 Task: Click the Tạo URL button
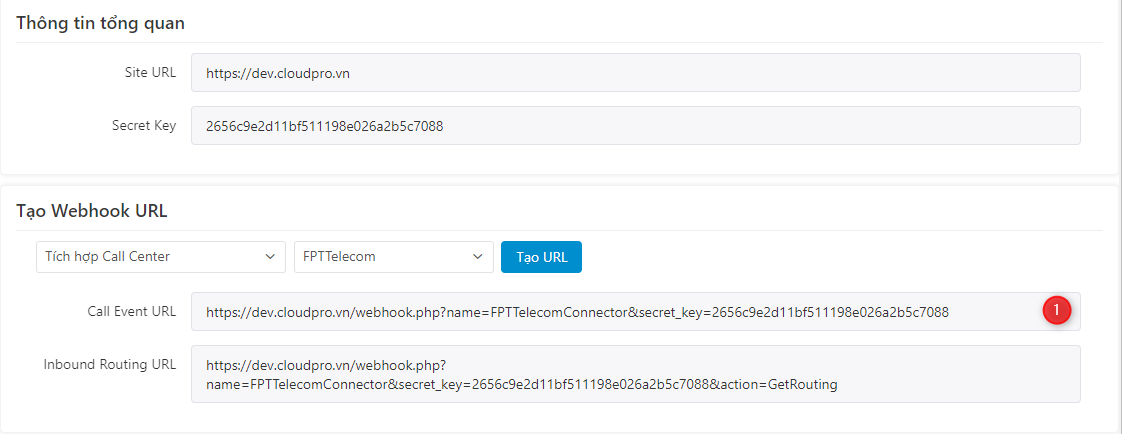tap(541, 257)
